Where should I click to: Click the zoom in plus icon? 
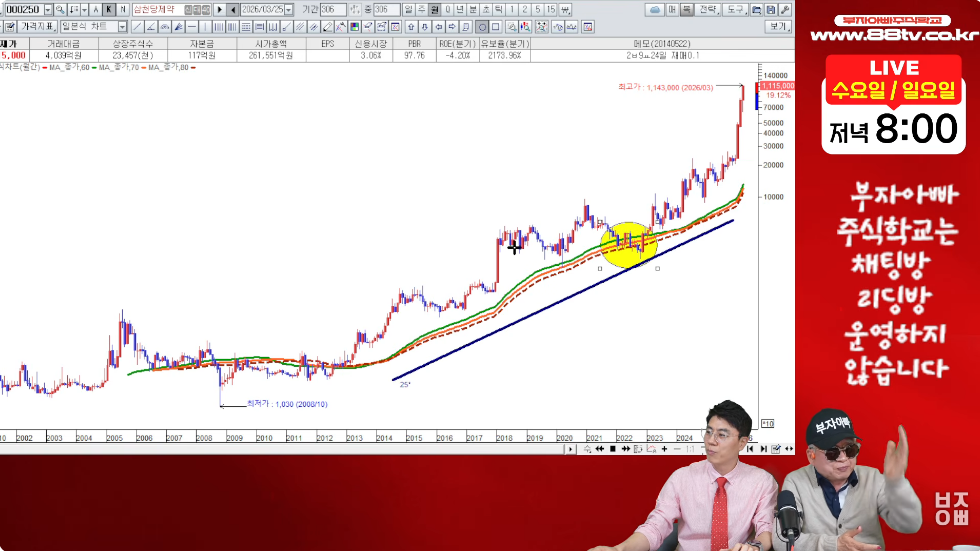pyautogui.click(x=664, y=450)
